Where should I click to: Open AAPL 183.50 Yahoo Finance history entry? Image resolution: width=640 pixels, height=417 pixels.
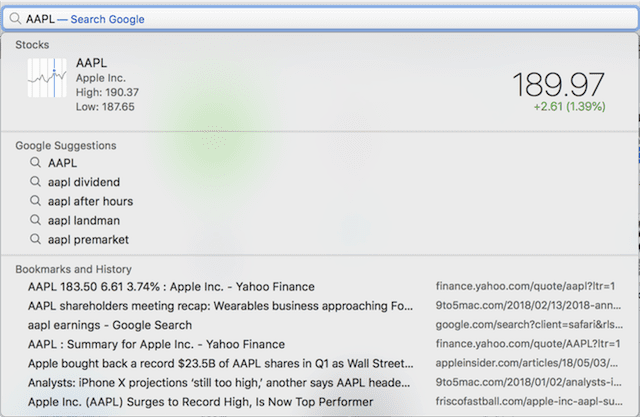(171, 287)
